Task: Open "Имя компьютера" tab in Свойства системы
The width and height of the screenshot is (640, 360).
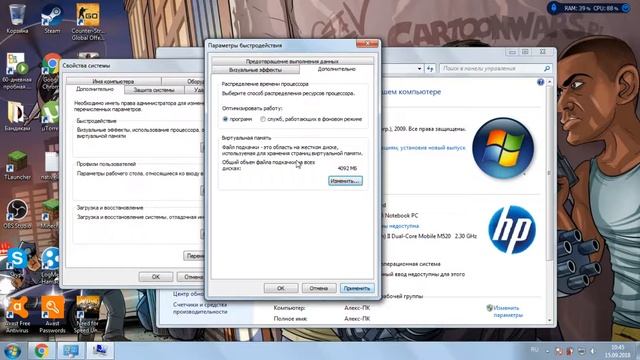Action: [x=113, y=81]
